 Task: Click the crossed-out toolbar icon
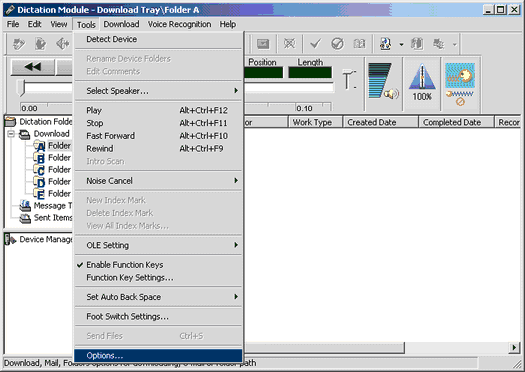point(290,44)
